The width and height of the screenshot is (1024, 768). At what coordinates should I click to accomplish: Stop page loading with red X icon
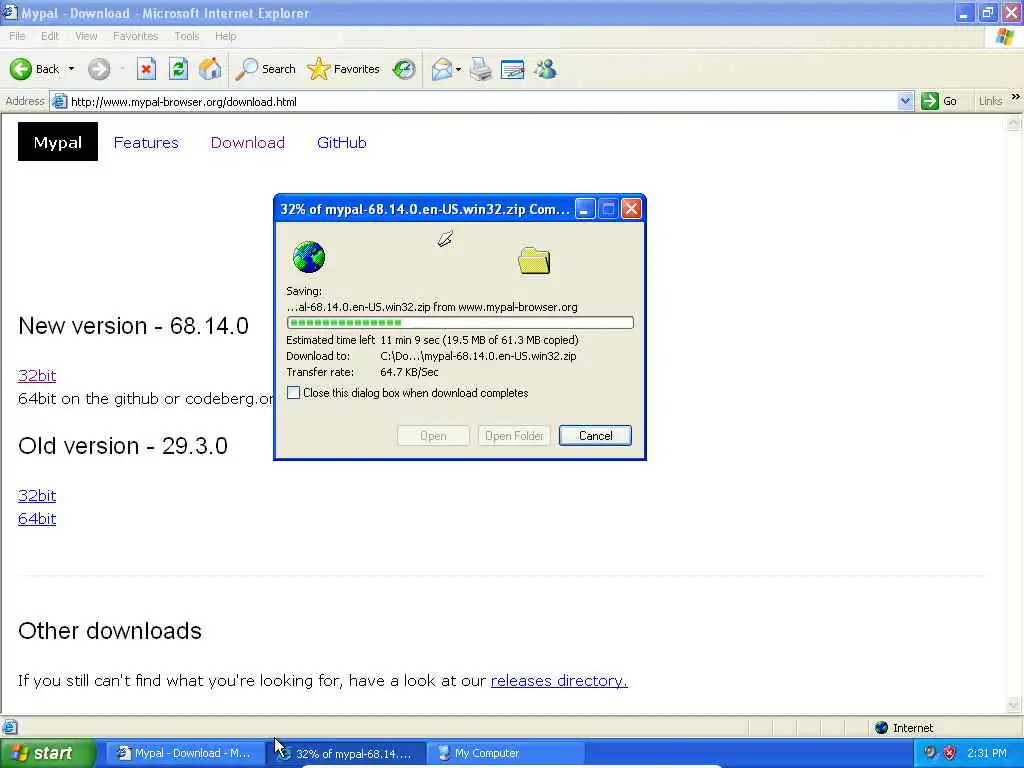click(x=146, y=69)
